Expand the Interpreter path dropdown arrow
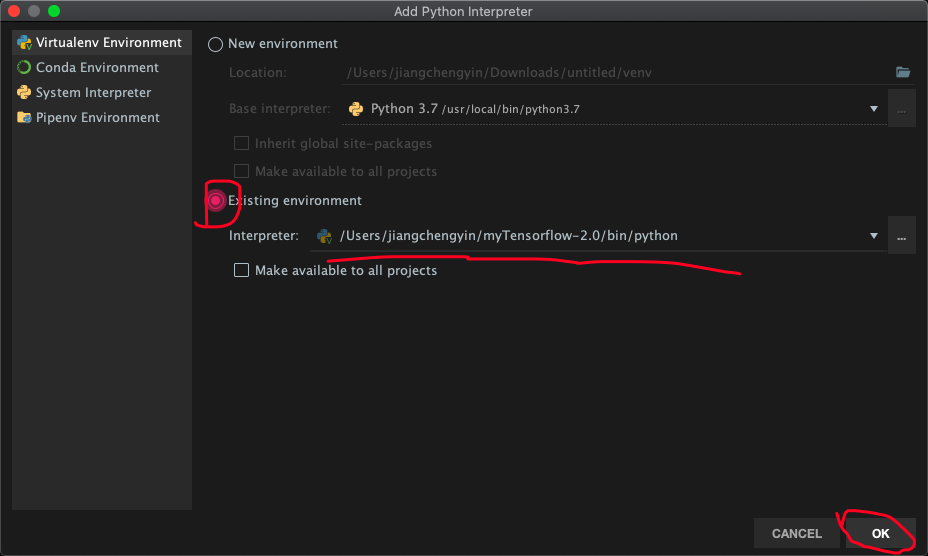The image size is (928, 556). pos(874,236)
